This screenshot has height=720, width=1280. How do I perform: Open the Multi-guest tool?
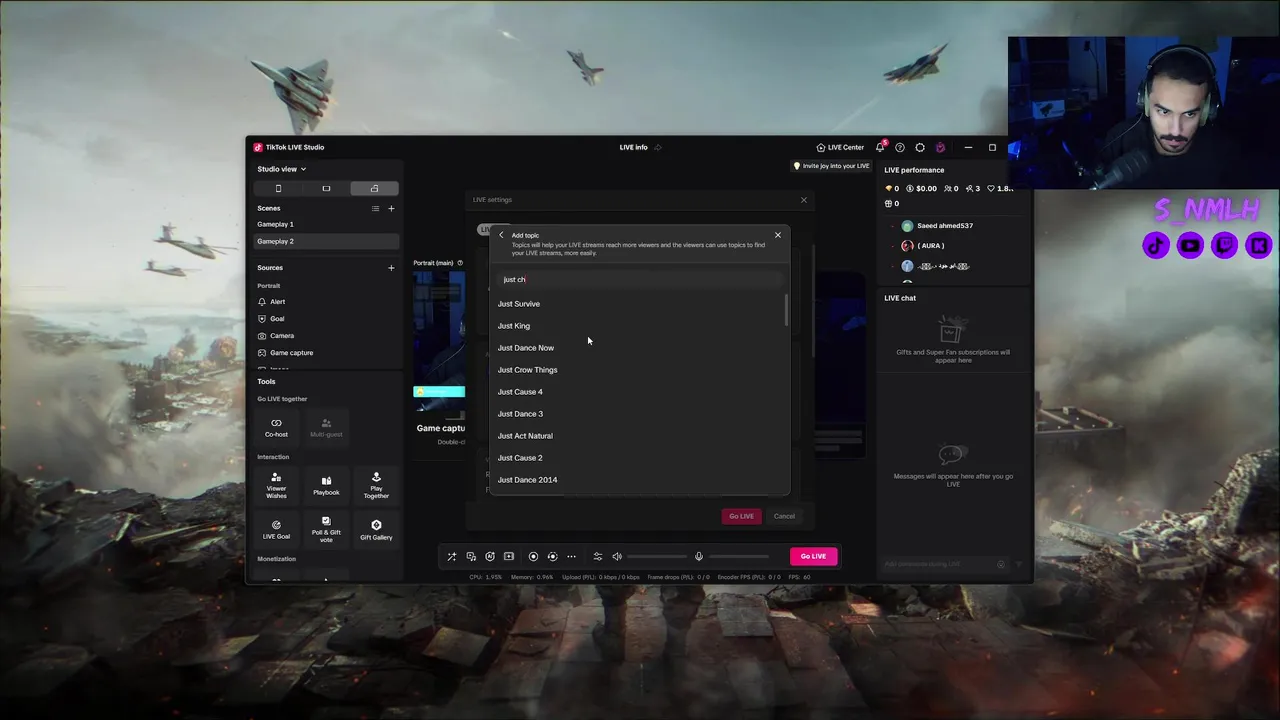[x=326, y=427]
